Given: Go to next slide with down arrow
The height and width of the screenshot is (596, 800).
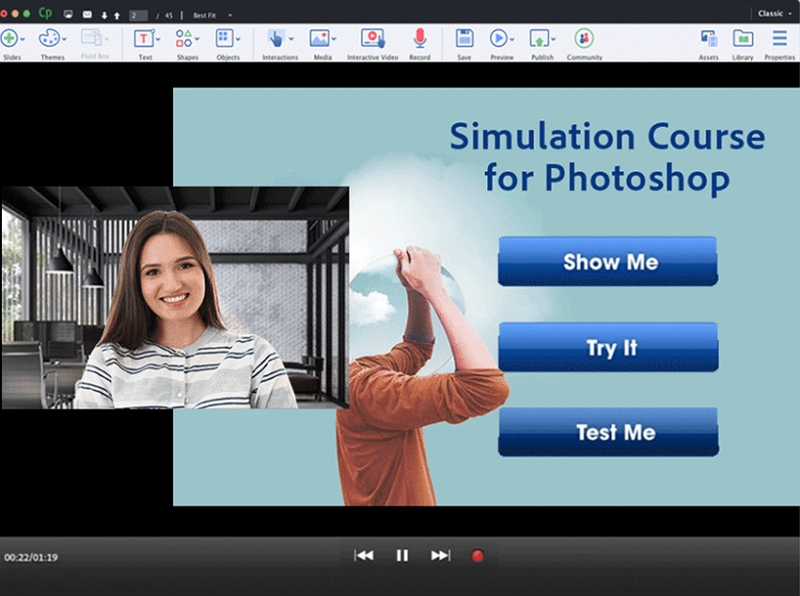Looking at the screenshot, I should (x=104, y=15).
